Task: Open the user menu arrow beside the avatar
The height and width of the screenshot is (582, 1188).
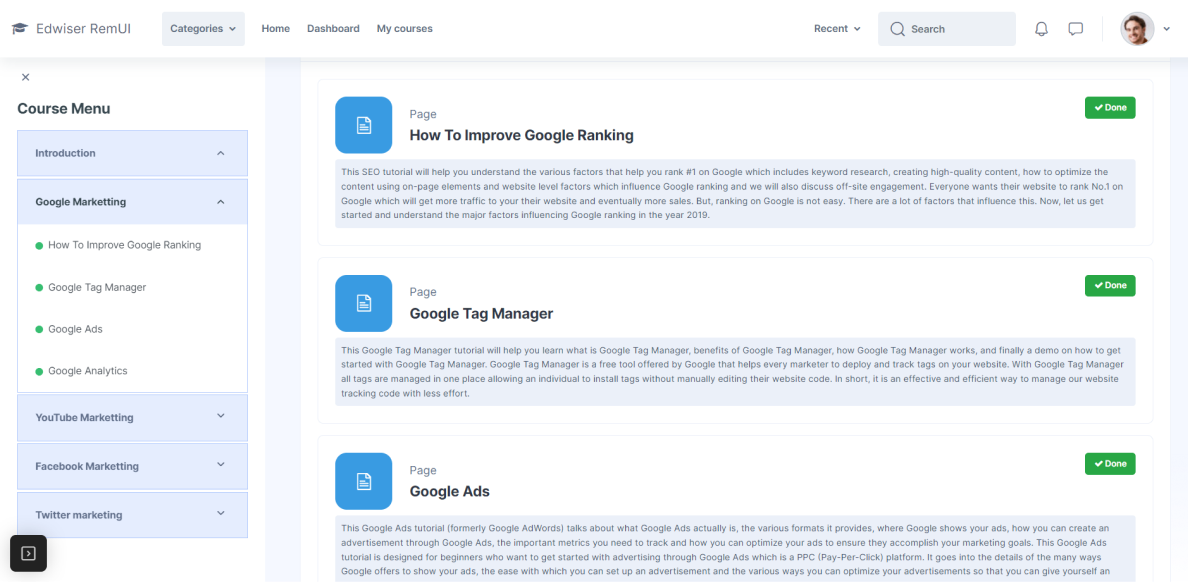Action: [x=1167, y=30]
